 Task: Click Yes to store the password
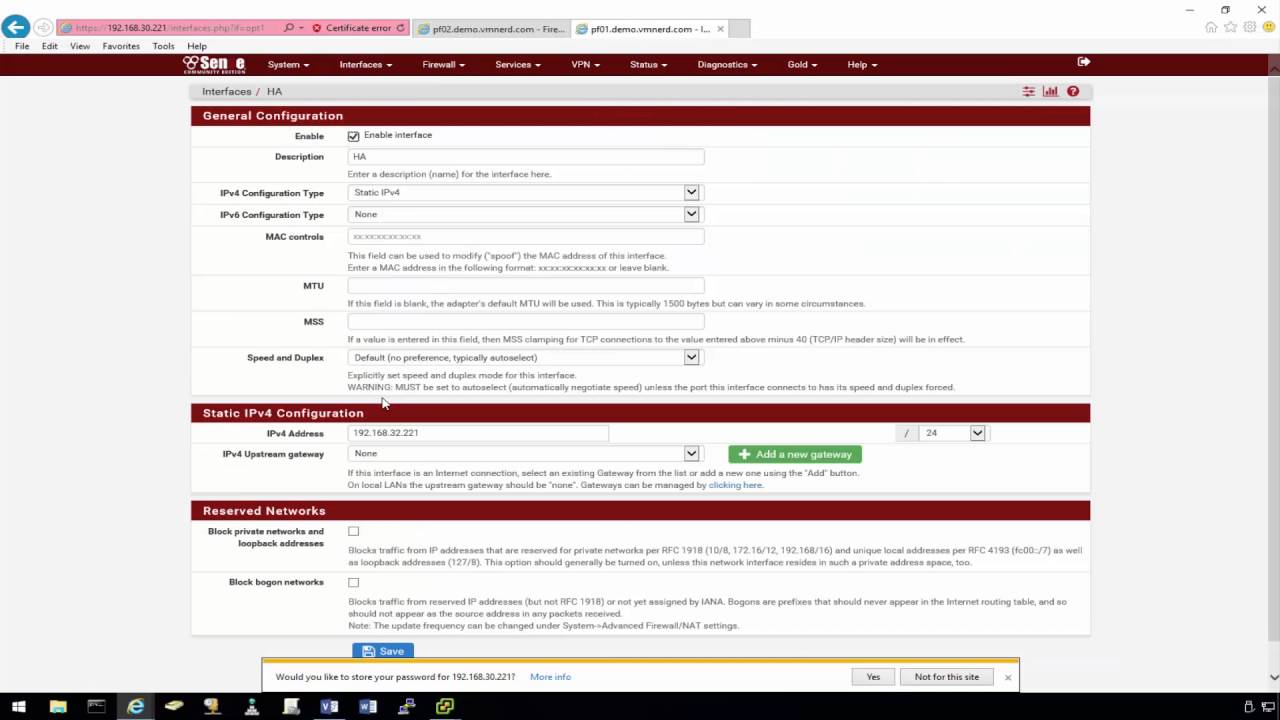pos(873,677)
